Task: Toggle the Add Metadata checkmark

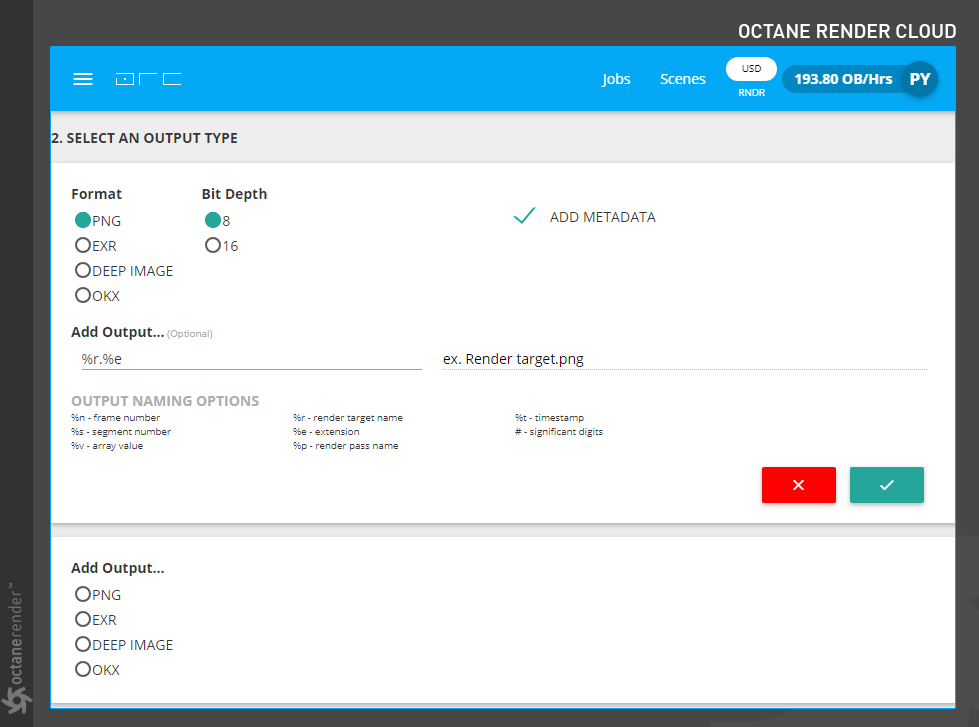Action: [x=524, y=216]
